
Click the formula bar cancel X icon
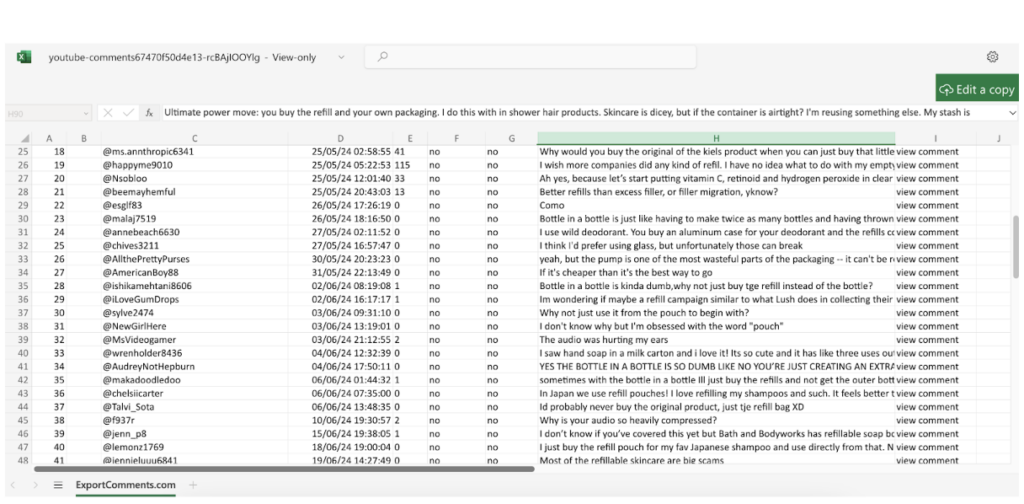coord(108,112)
